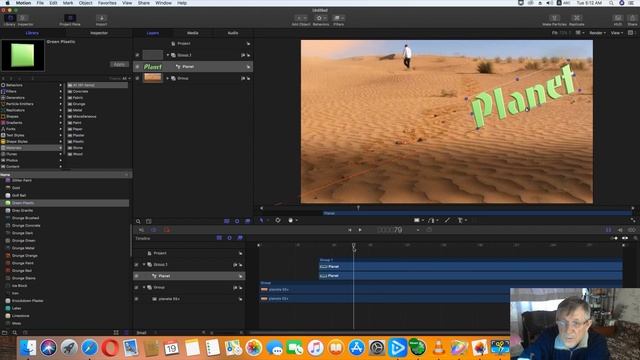Jump to the start of the project
Image resolution: width=640 pixels, height=360 pixels.
pos(350,230)
